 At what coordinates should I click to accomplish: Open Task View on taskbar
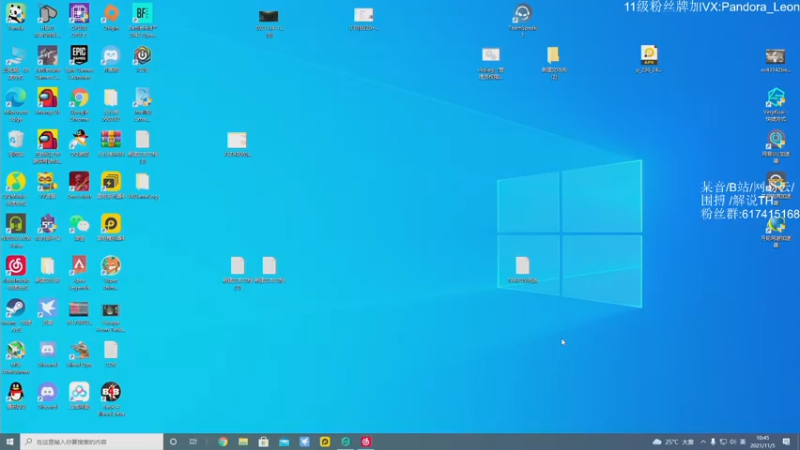point(193,442)
